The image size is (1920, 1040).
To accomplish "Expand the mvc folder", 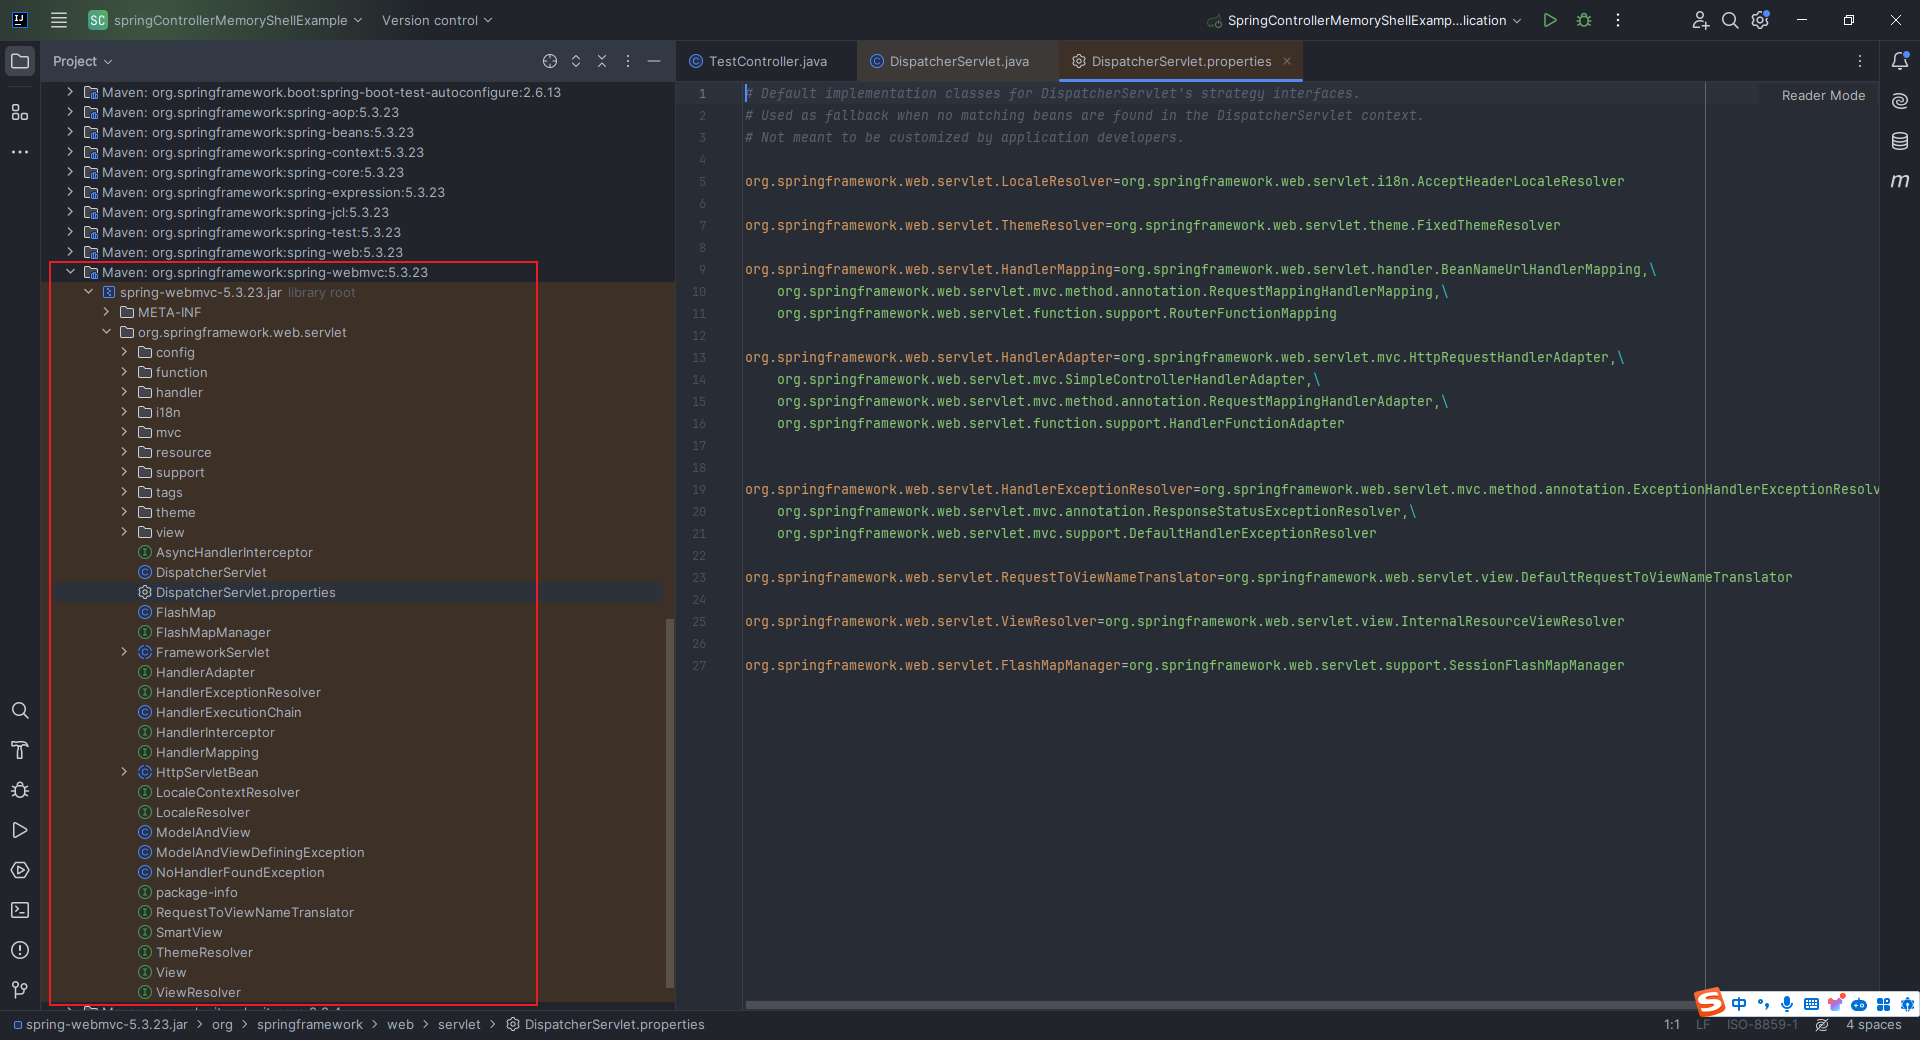I will pos(124,432).
